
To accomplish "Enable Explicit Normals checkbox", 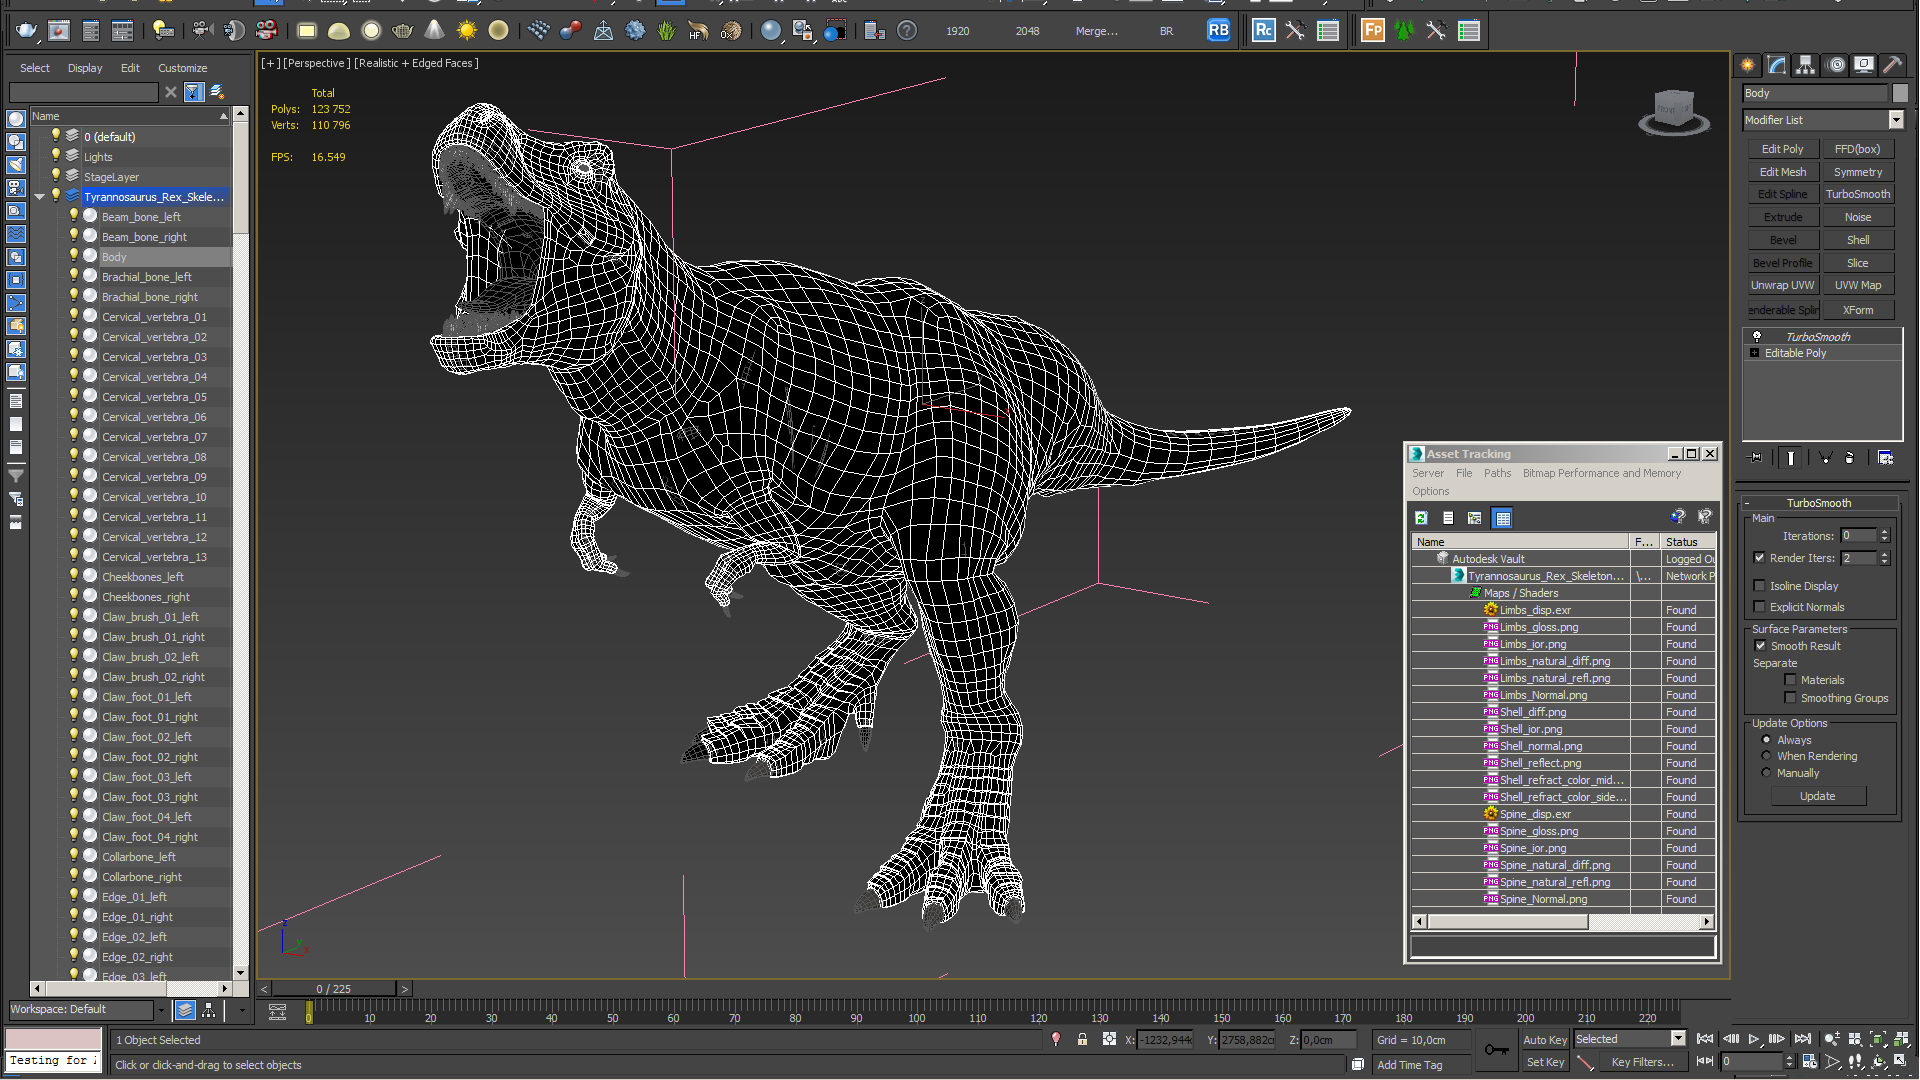I will pos(1759,607).
